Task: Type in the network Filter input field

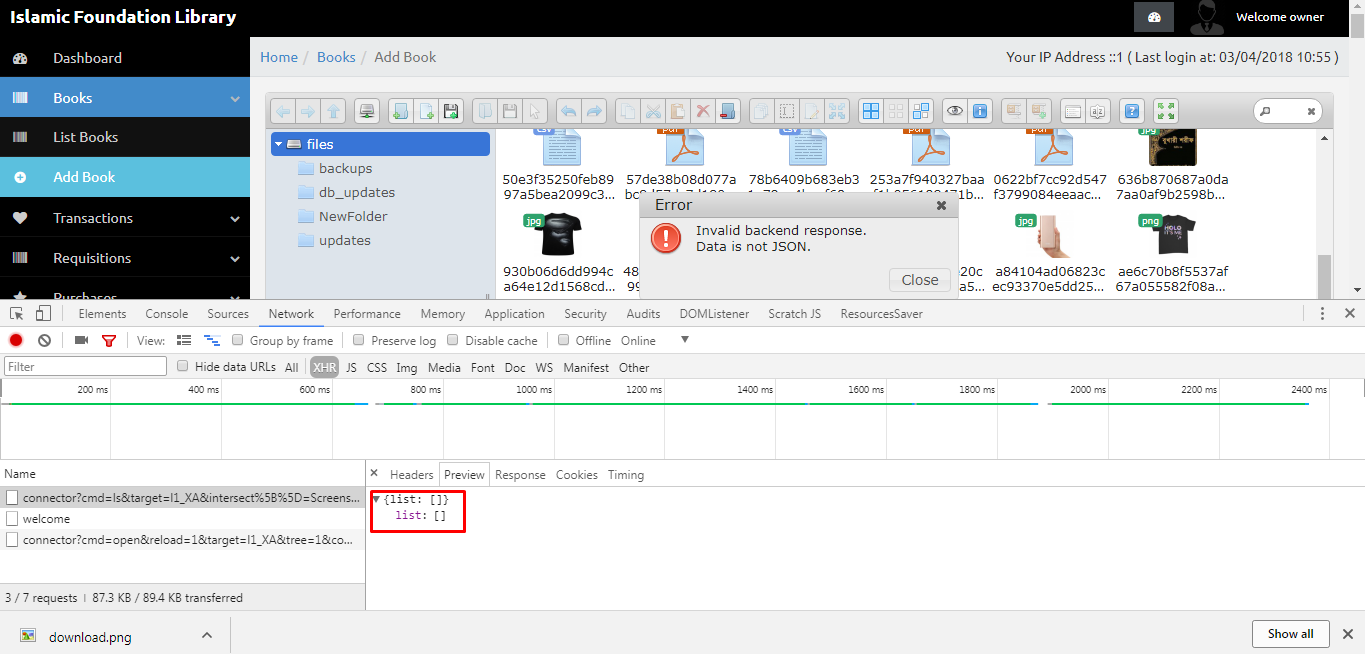Action: coord(85,366)
